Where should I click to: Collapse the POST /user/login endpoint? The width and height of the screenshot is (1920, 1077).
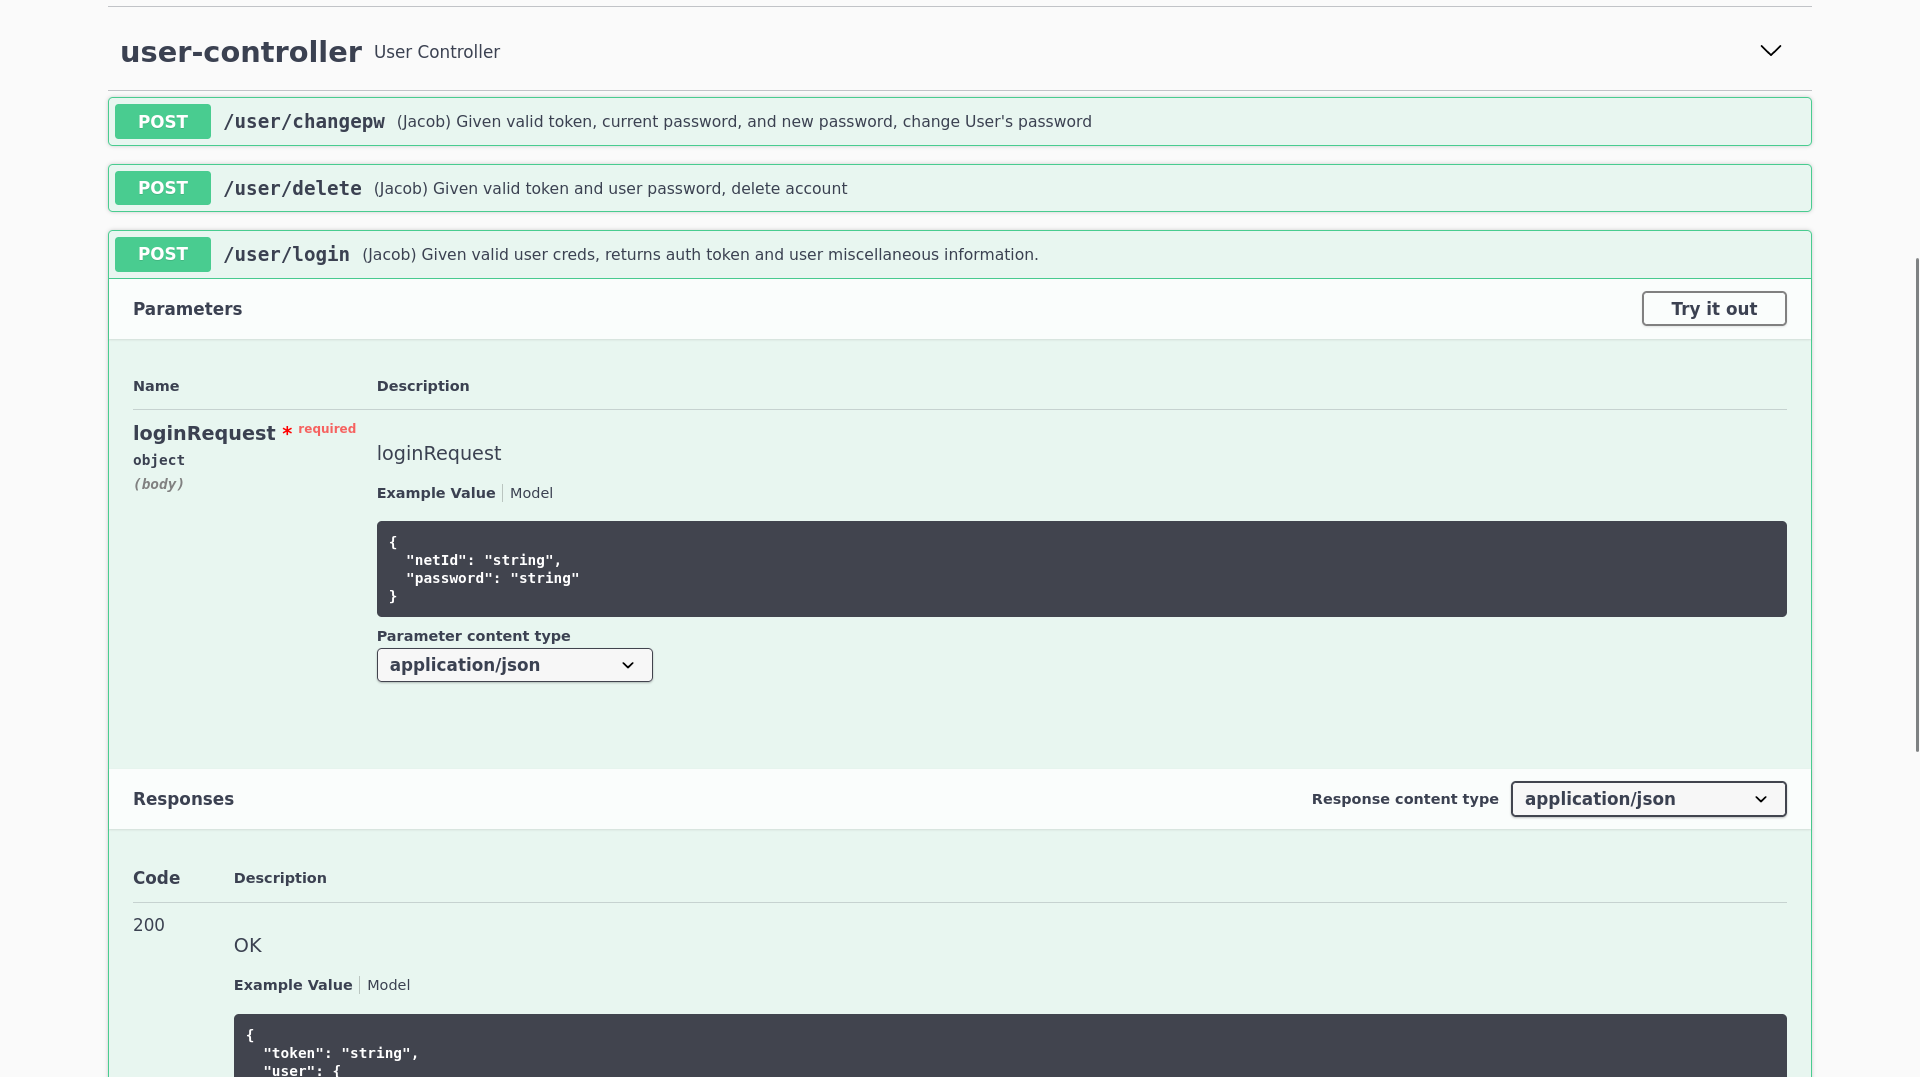pyautogui.click(x=959, y=255)
